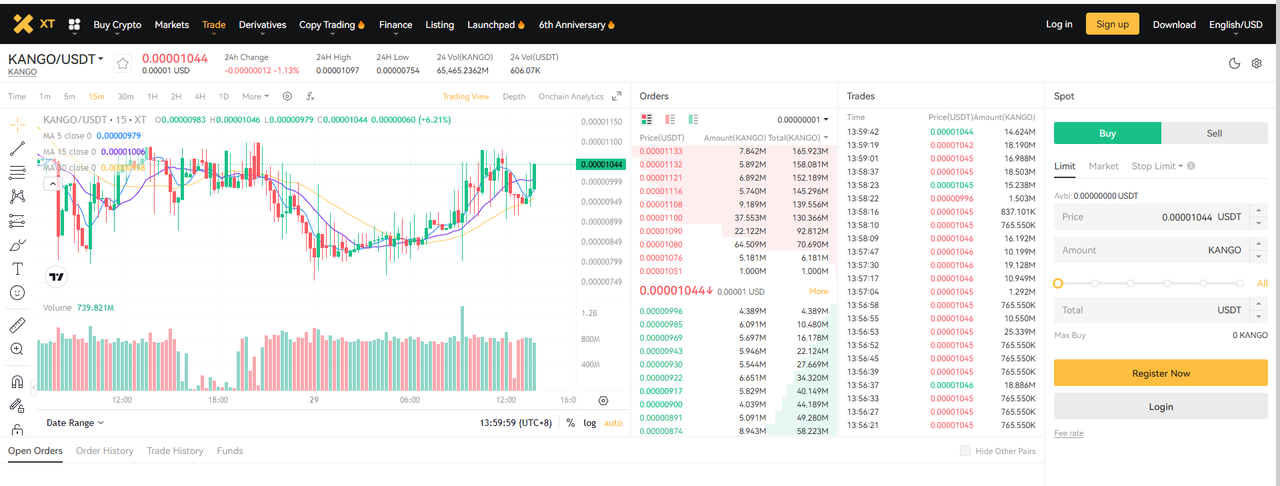
Task: Toggle log scale on the chart
Action: click(590, 423)
